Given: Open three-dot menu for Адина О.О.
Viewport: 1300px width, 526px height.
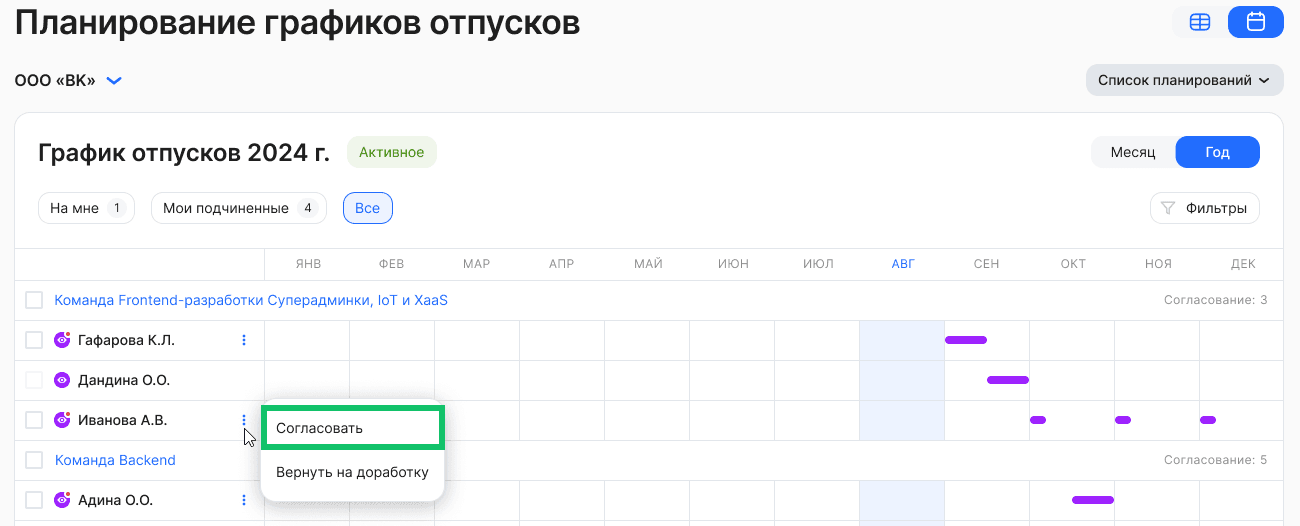Looking at the screenshot, I should pyautogui.click(x=244, y=500).
